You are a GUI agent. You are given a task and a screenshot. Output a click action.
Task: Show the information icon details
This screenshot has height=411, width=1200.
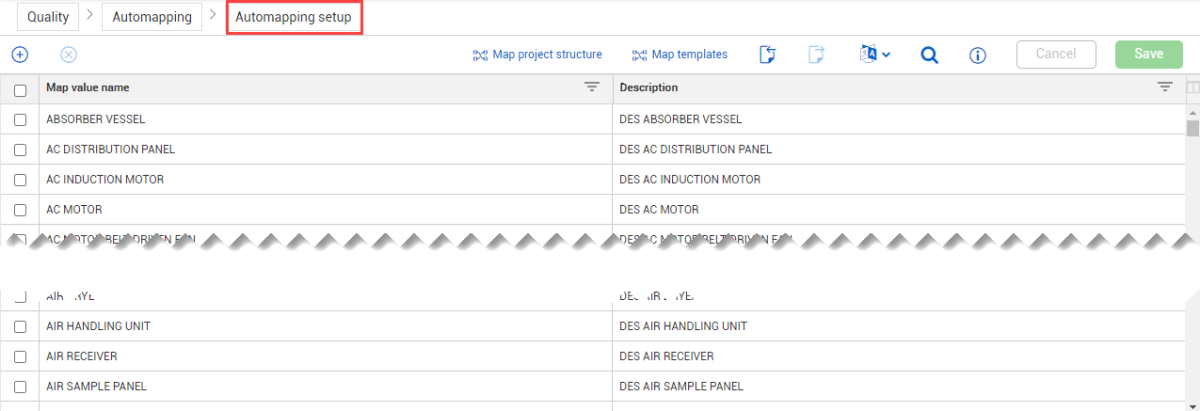click(x=978, y=55)
